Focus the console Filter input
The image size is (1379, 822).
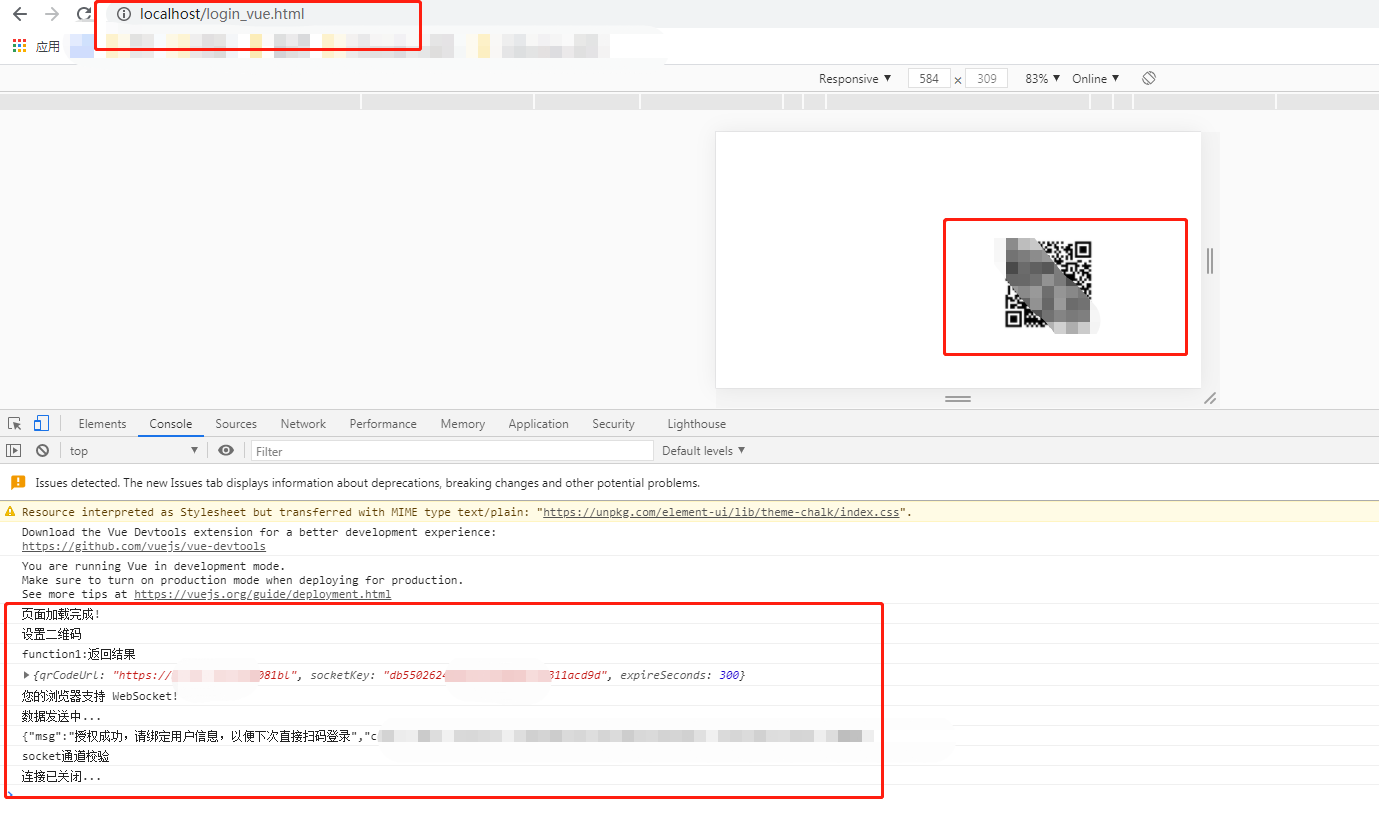pos(452,451)
